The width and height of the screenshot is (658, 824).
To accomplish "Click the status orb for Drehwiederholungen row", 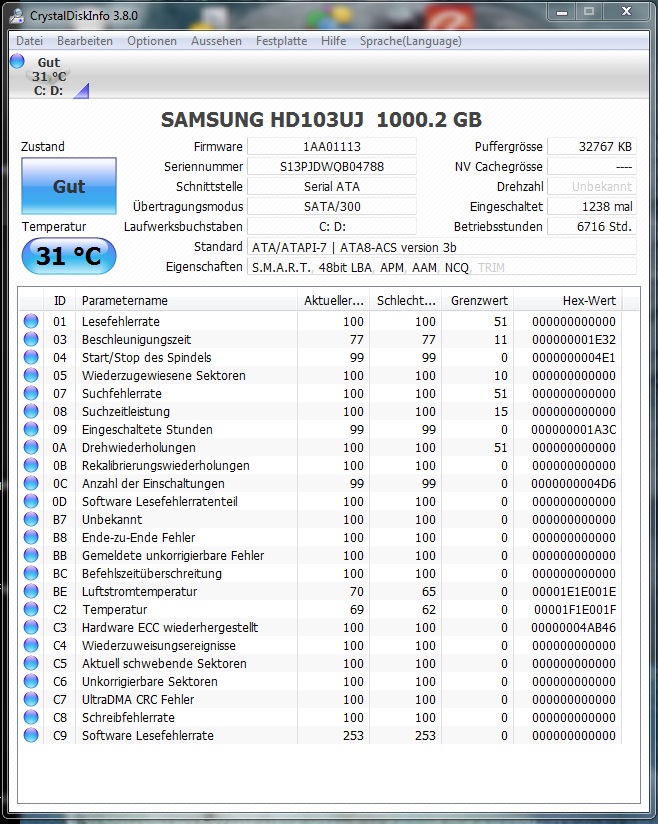I will 31,447.
